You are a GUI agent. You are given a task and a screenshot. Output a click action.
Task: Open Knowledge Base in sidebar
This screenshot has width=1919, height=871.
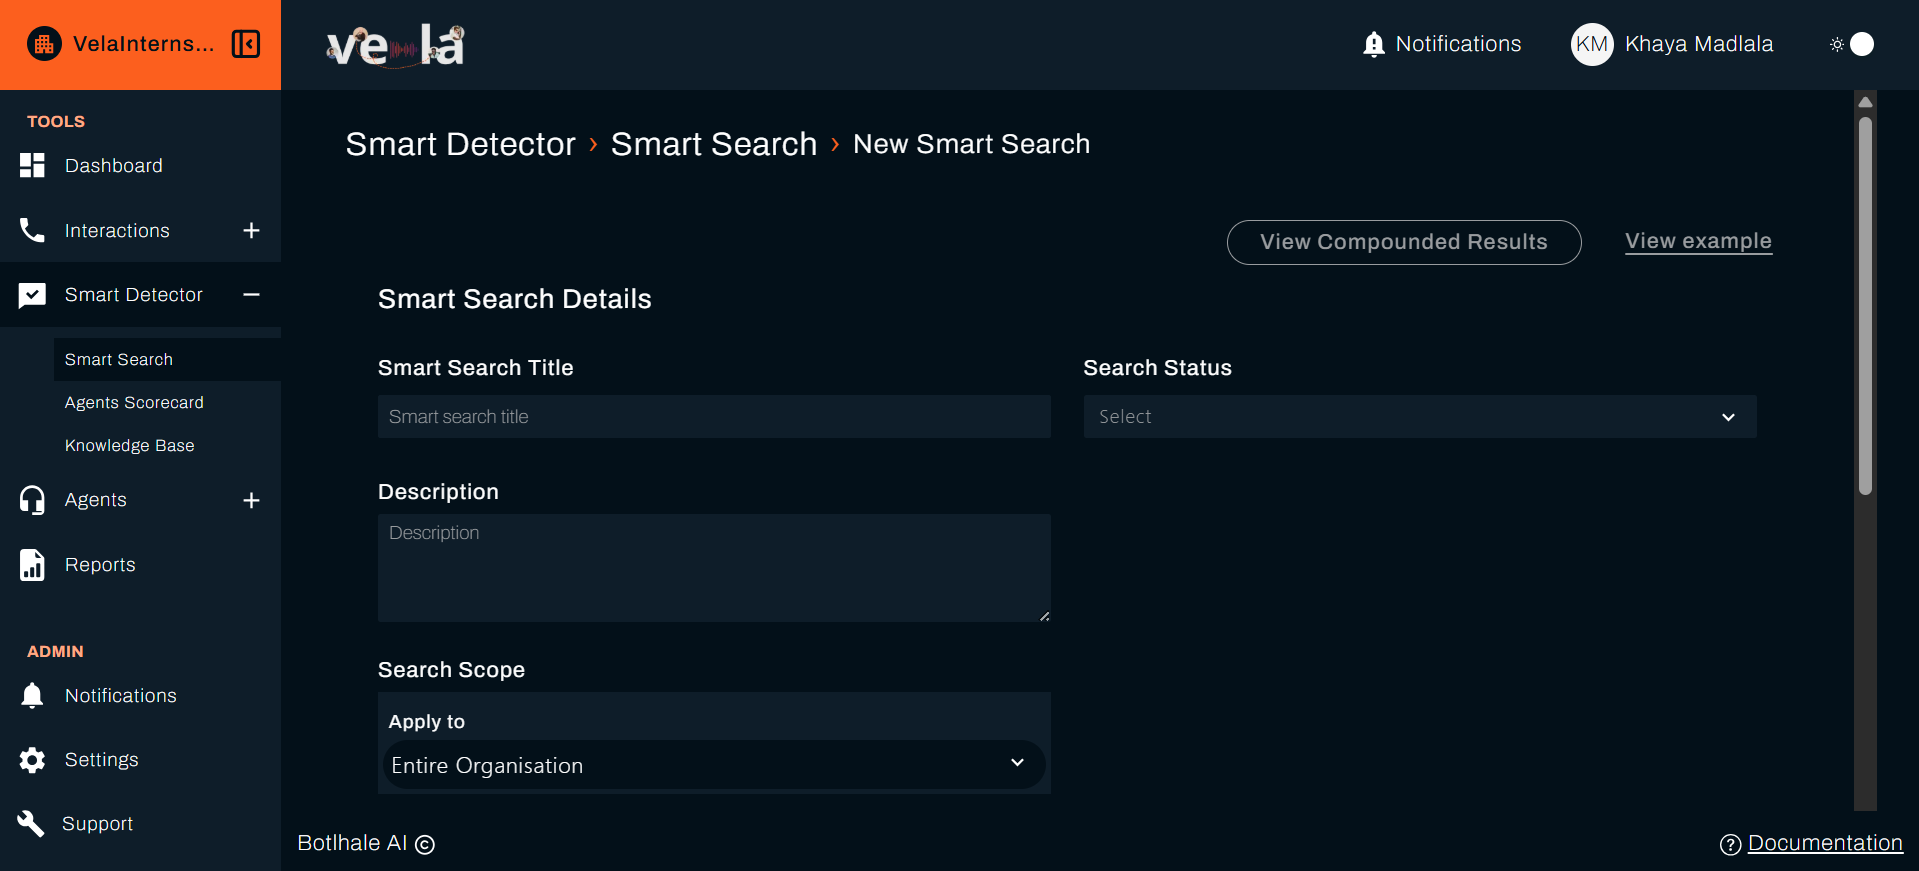pos(130,446)
